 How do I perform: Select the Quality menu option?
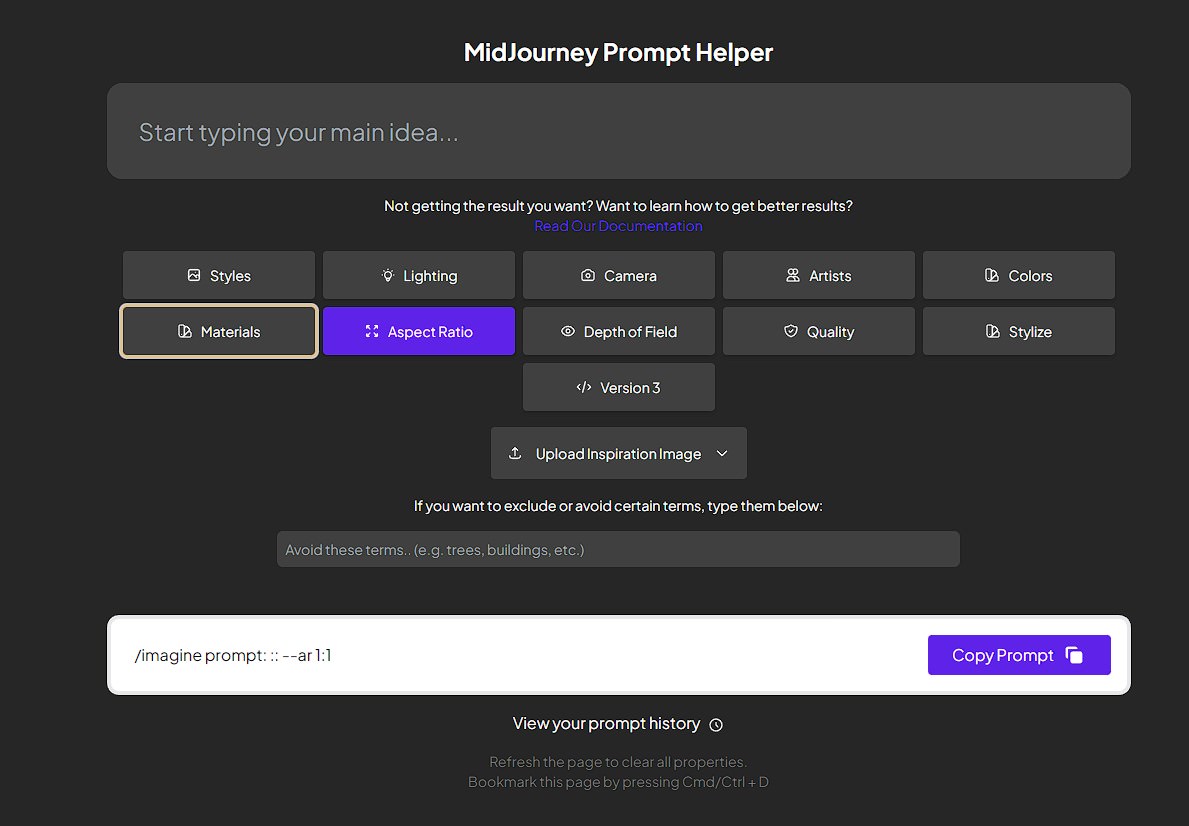tap(818, 331)
